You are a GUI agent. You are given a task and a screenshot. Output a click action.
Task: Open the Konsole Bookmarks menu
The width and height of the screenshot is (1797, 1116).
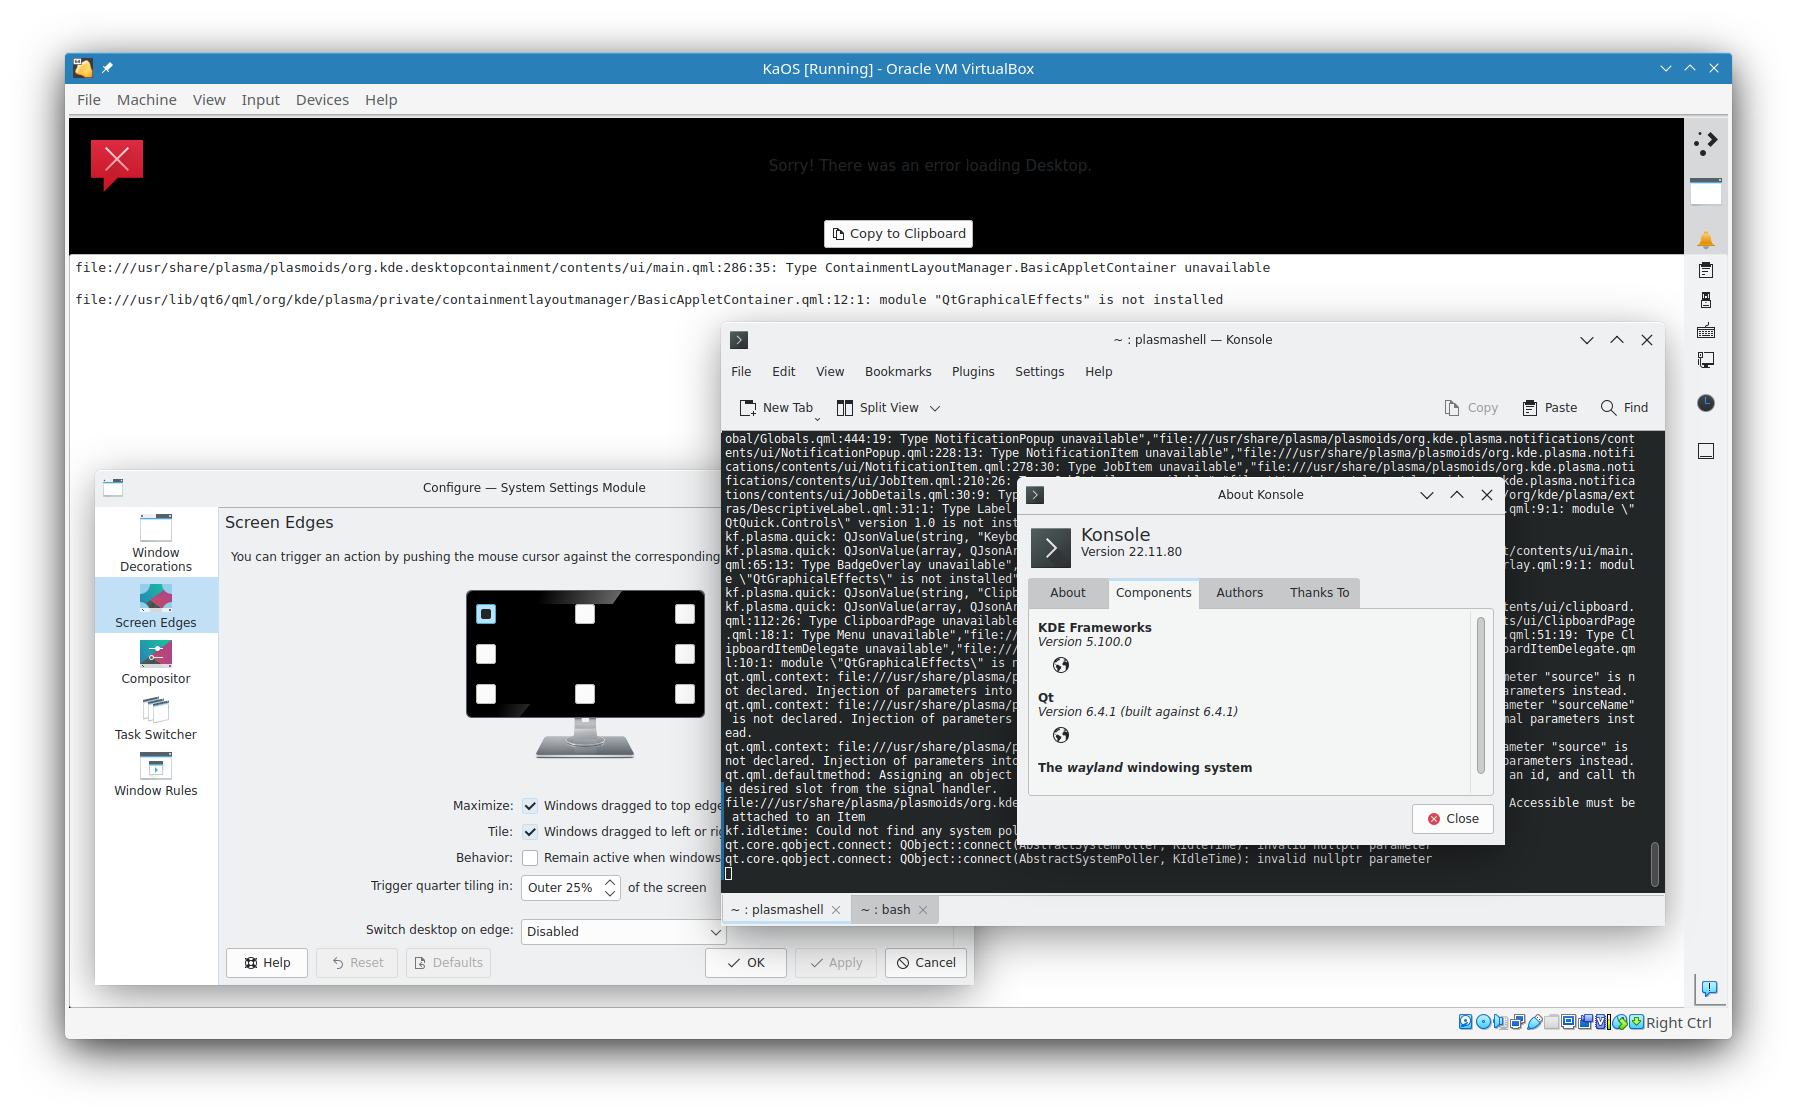898,372
